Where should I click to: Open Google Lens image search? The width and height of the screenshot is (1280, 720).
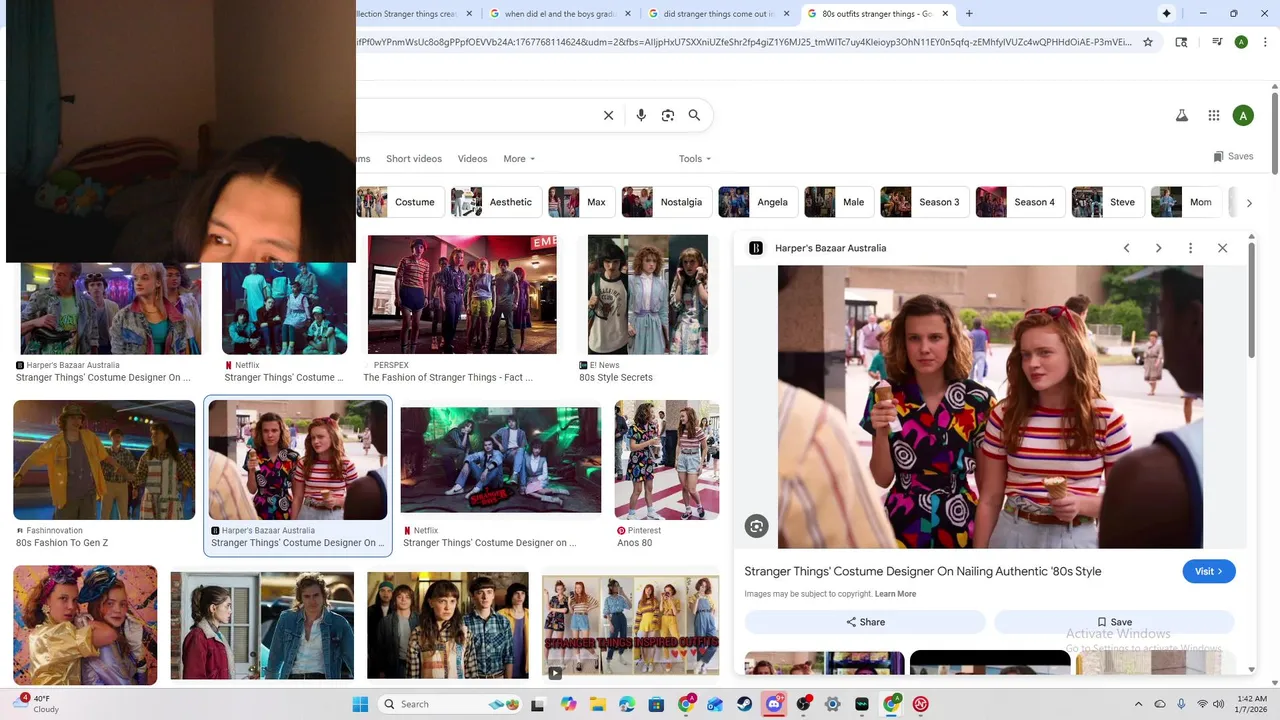point(668,115)
